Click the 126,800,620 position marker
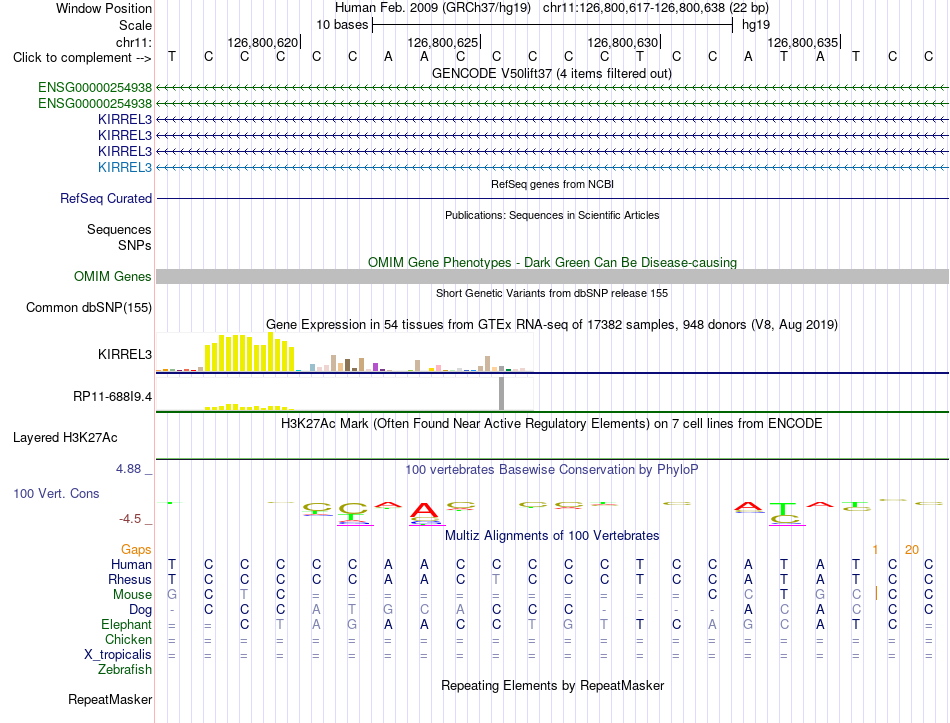This screenshot has width=950, height=723. 263,42
